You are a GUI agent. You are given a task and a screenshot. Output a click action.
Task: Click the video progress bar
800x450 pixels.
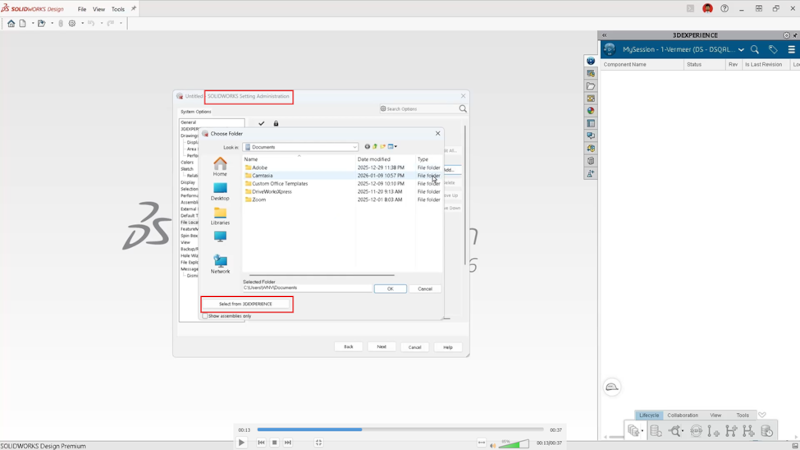(x=401, y=430)
